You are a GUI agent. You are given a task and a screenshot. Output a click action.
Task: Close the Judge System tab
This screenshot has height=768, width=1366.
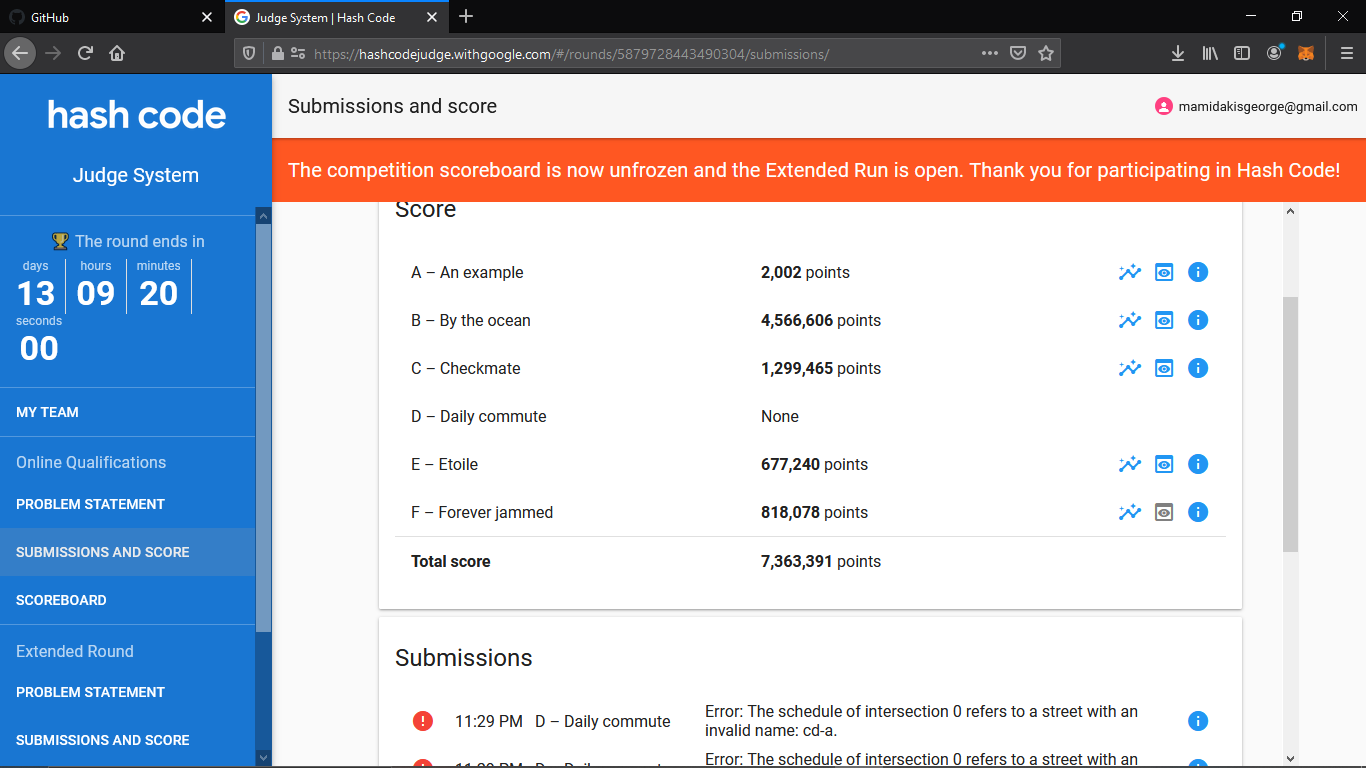point(431,17)
